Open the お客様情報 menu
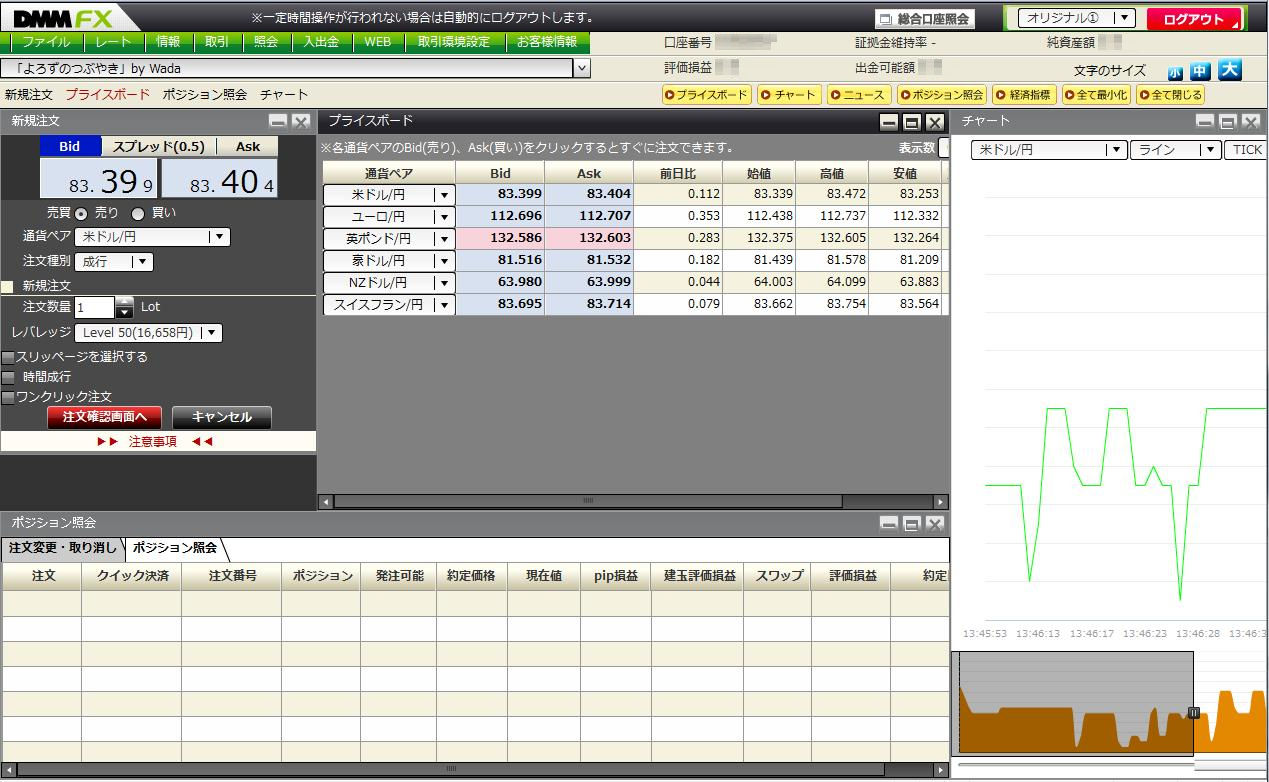 [547, 42]
